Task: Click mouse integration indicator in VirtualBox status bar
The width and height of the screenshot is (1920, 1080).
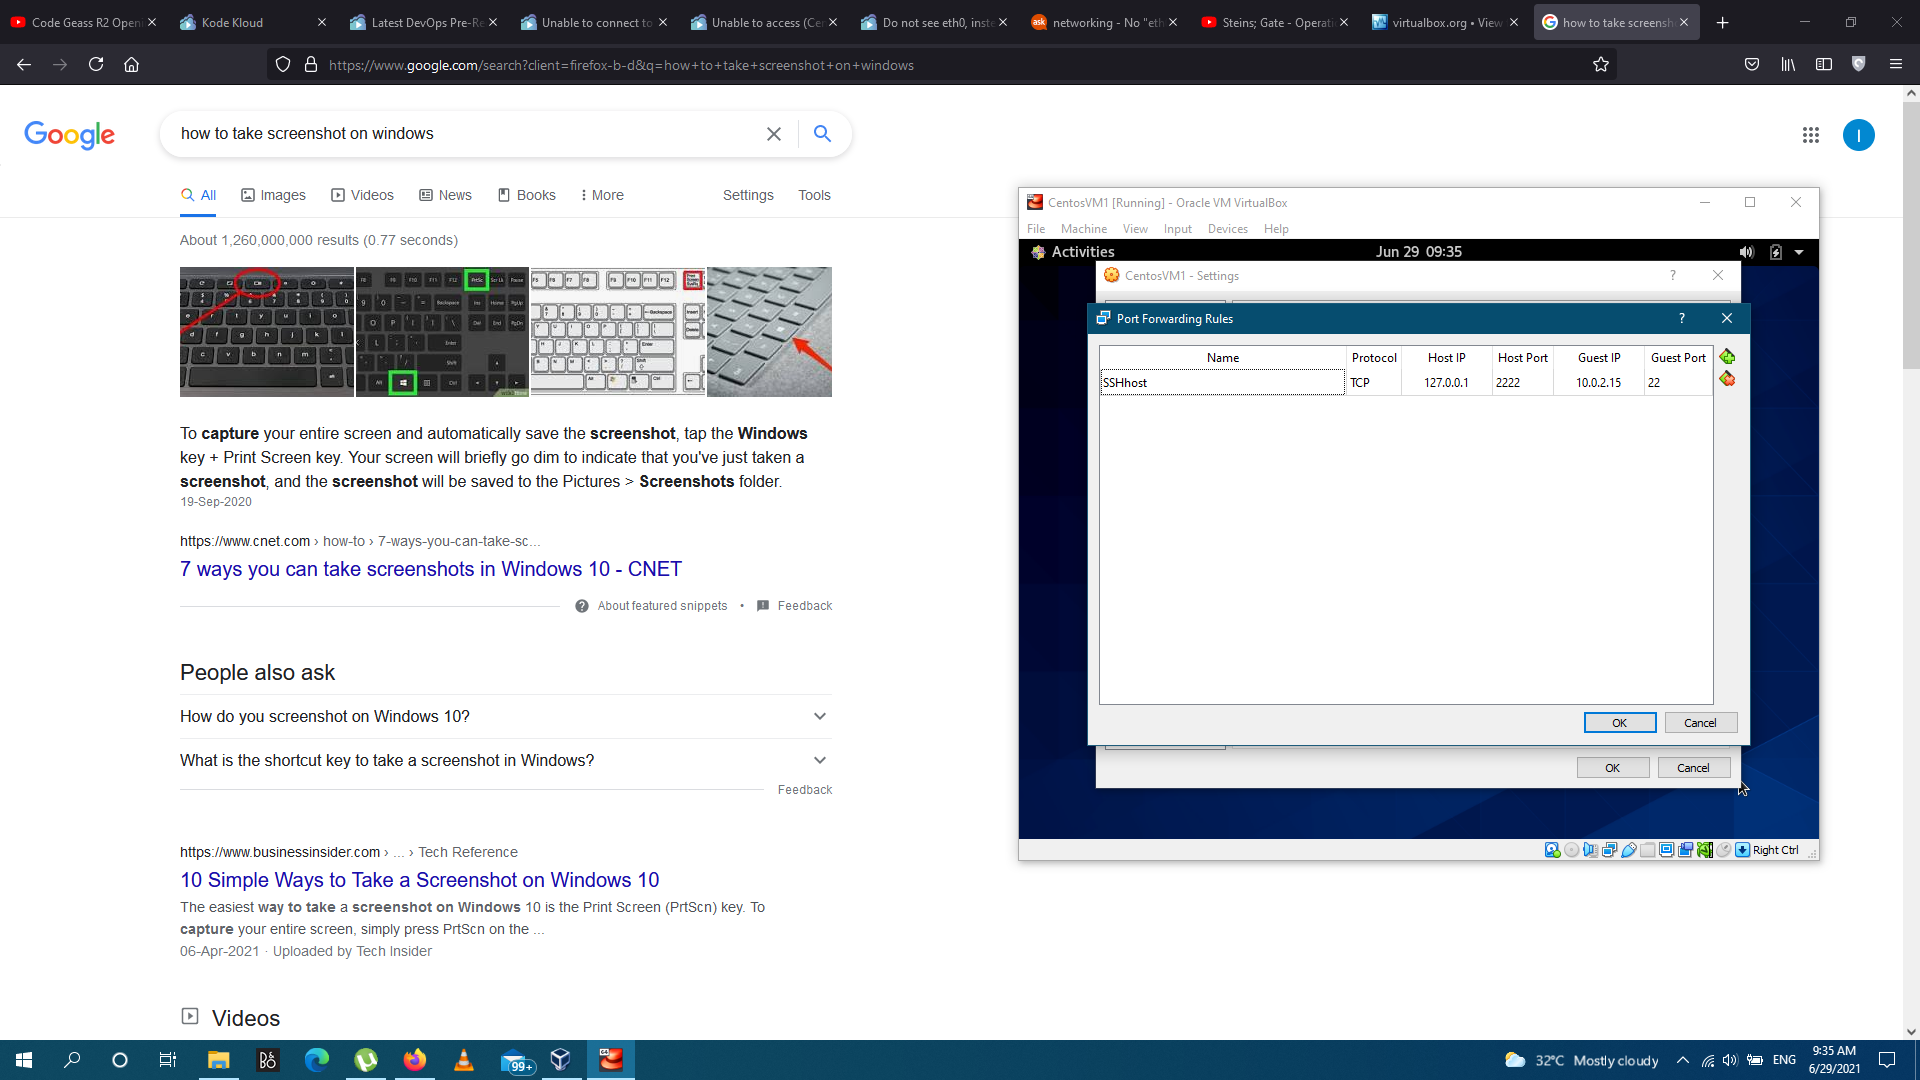Action: 1723,850
